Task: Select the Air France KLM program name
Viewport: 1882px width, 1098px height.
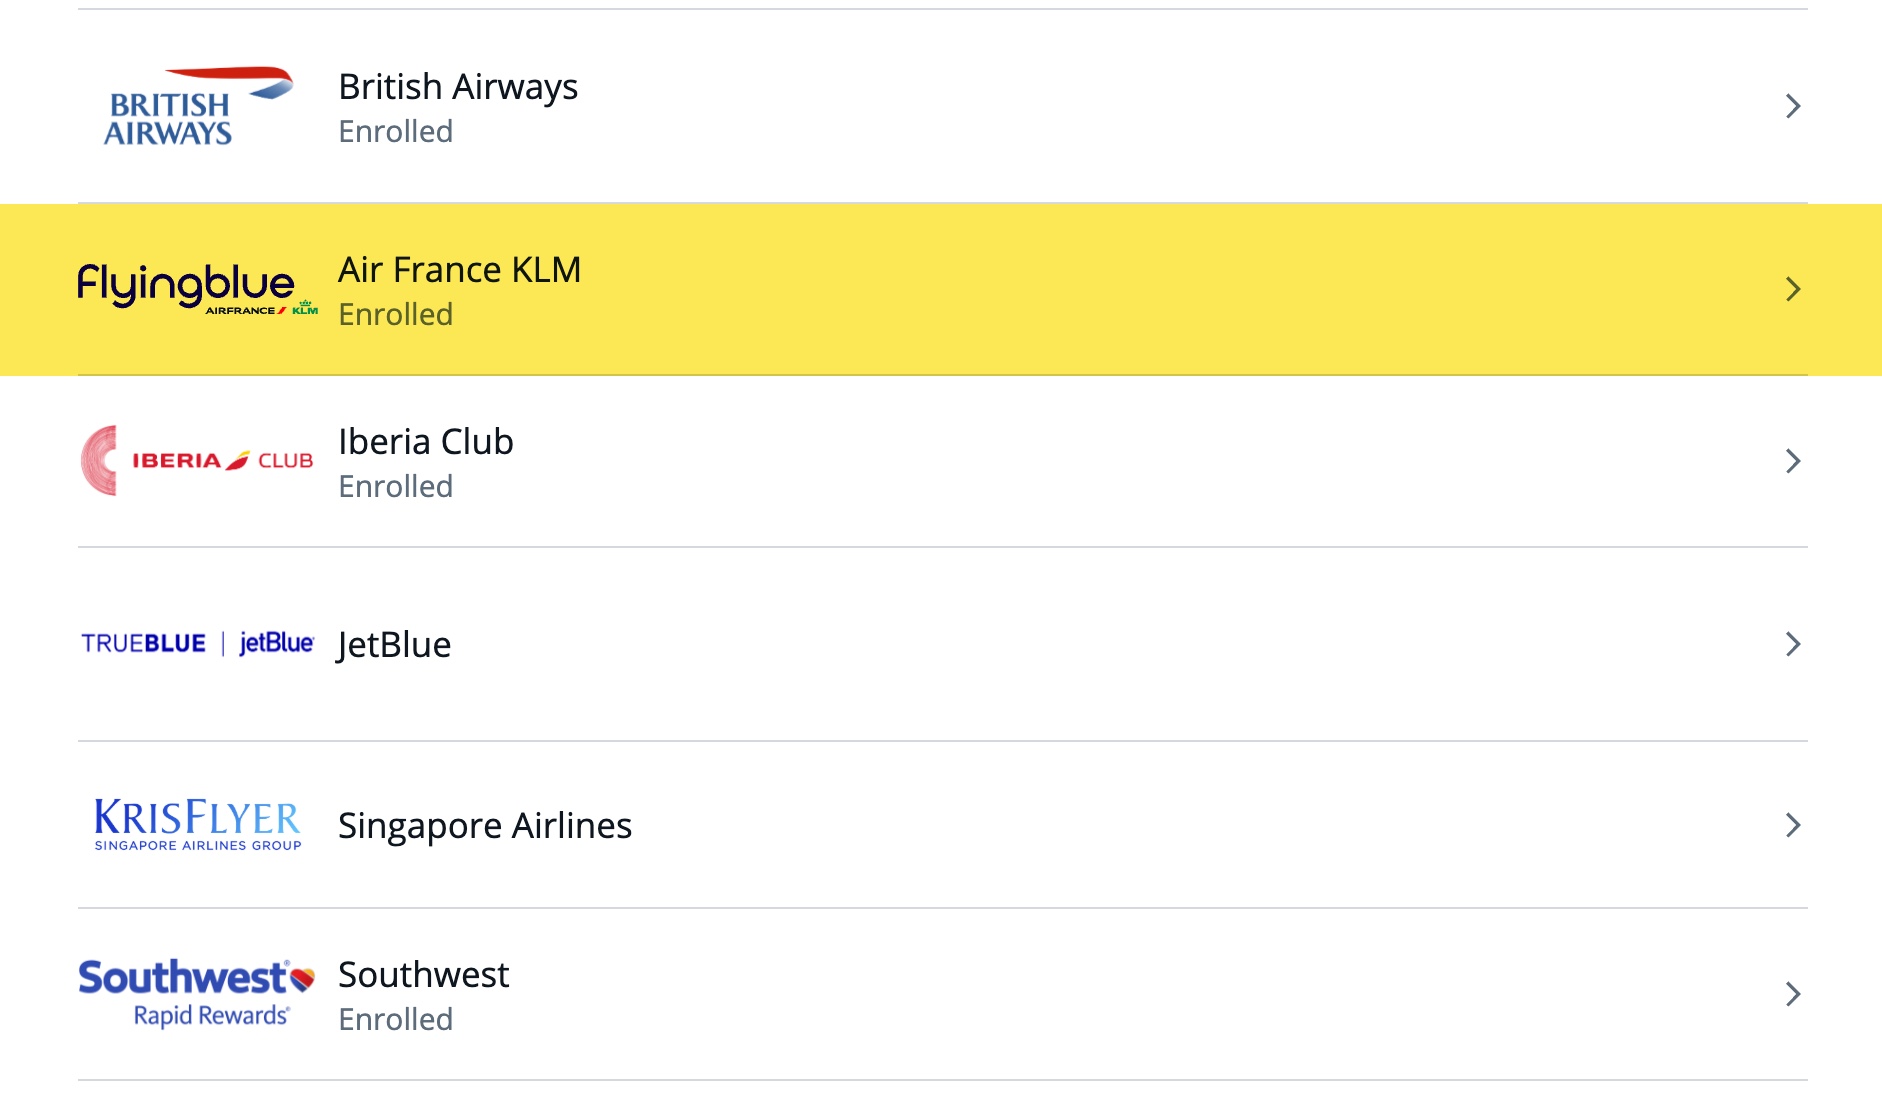Action: click(460, 269)
